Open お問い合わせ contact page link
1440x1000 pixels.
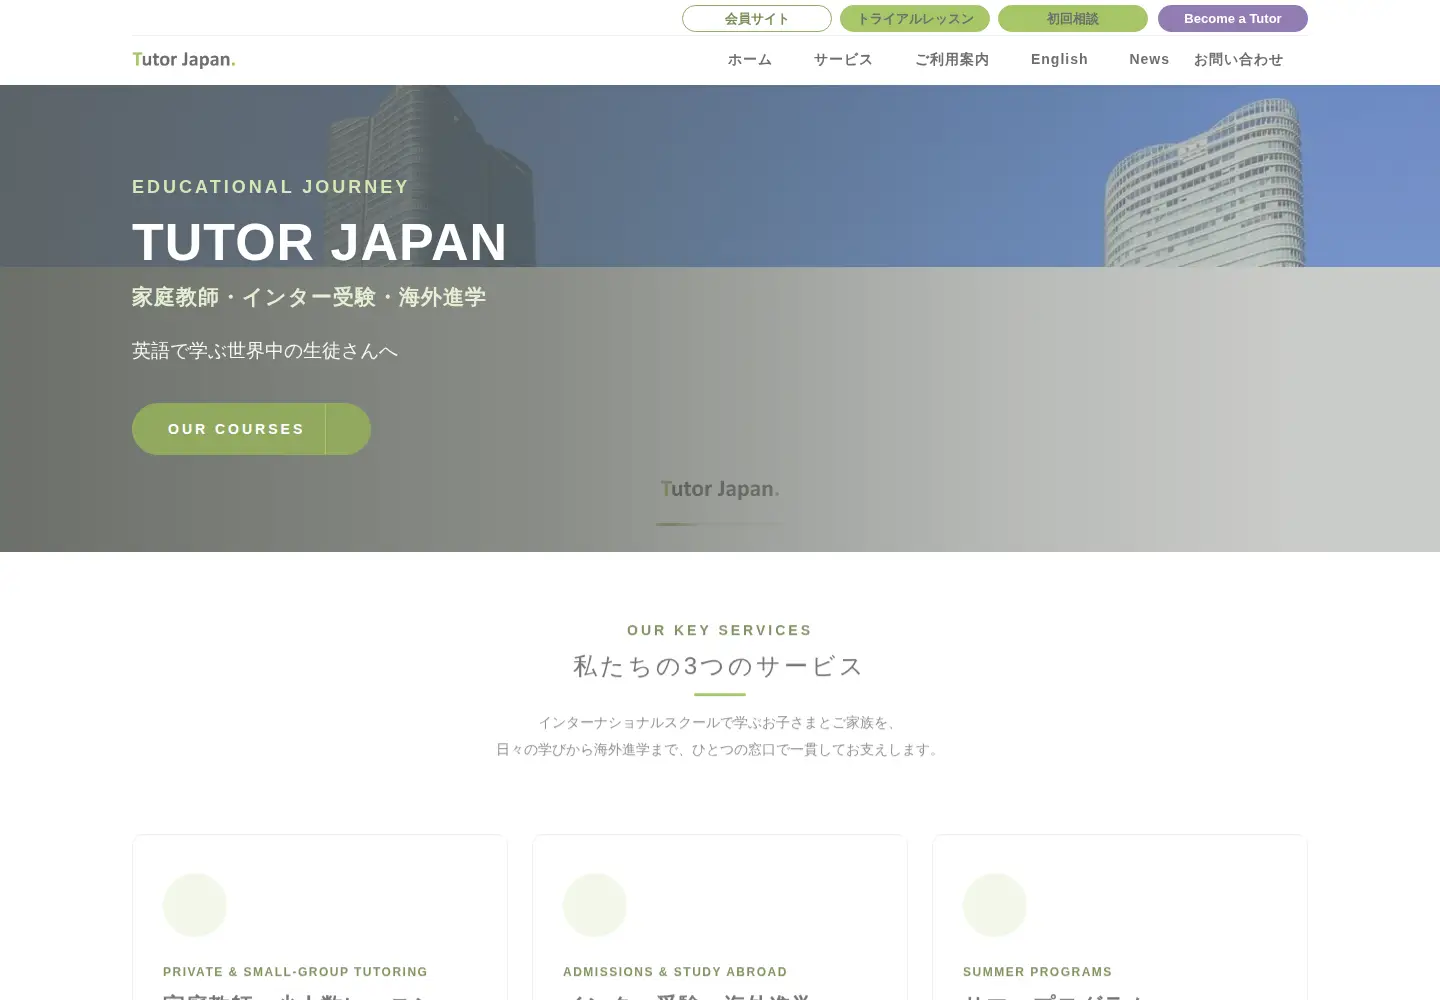[x=1238, y=60]
